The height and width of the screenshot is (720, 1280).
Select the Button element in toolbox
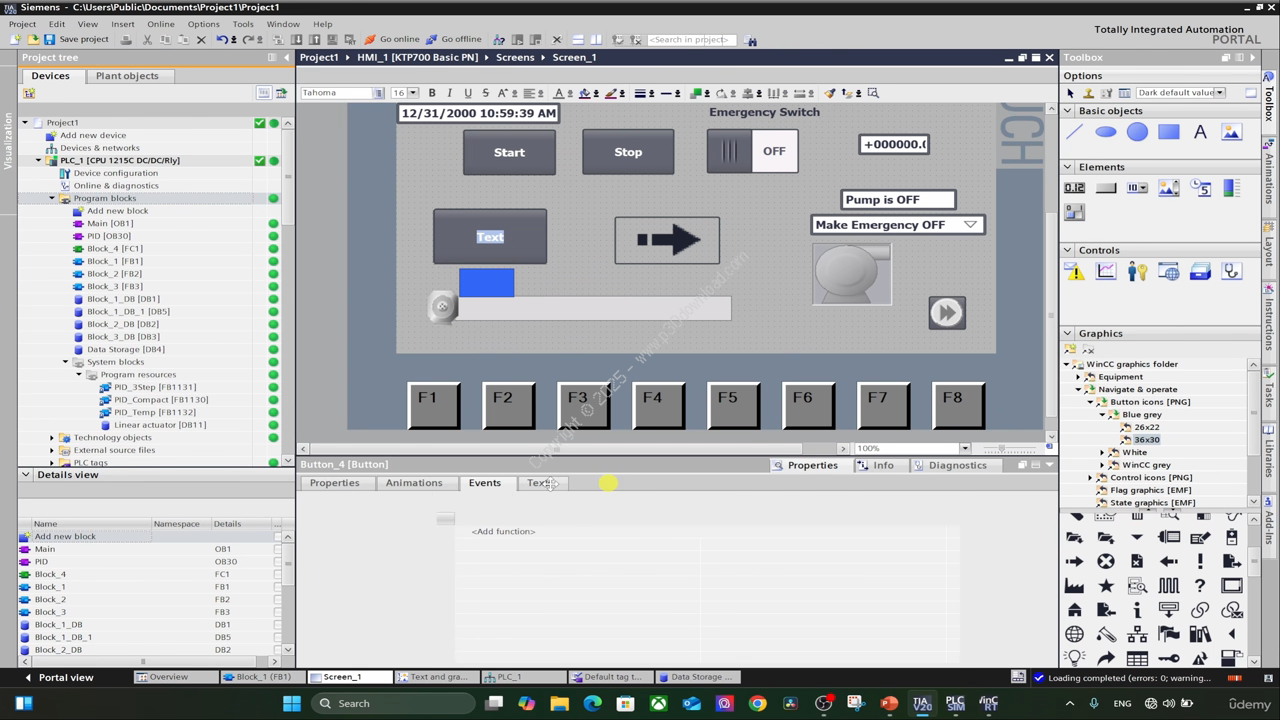pos(1106,188)
